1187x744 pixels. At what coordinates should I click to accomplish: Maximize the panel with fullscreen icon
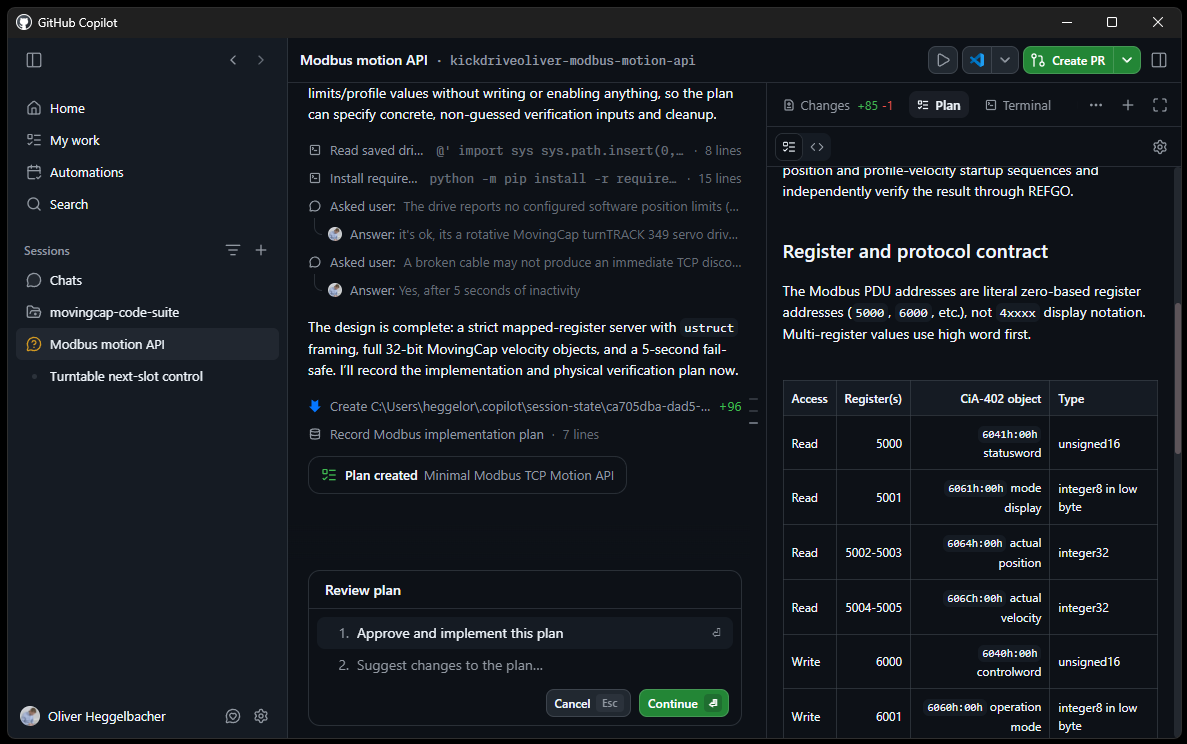[1160, 105]
